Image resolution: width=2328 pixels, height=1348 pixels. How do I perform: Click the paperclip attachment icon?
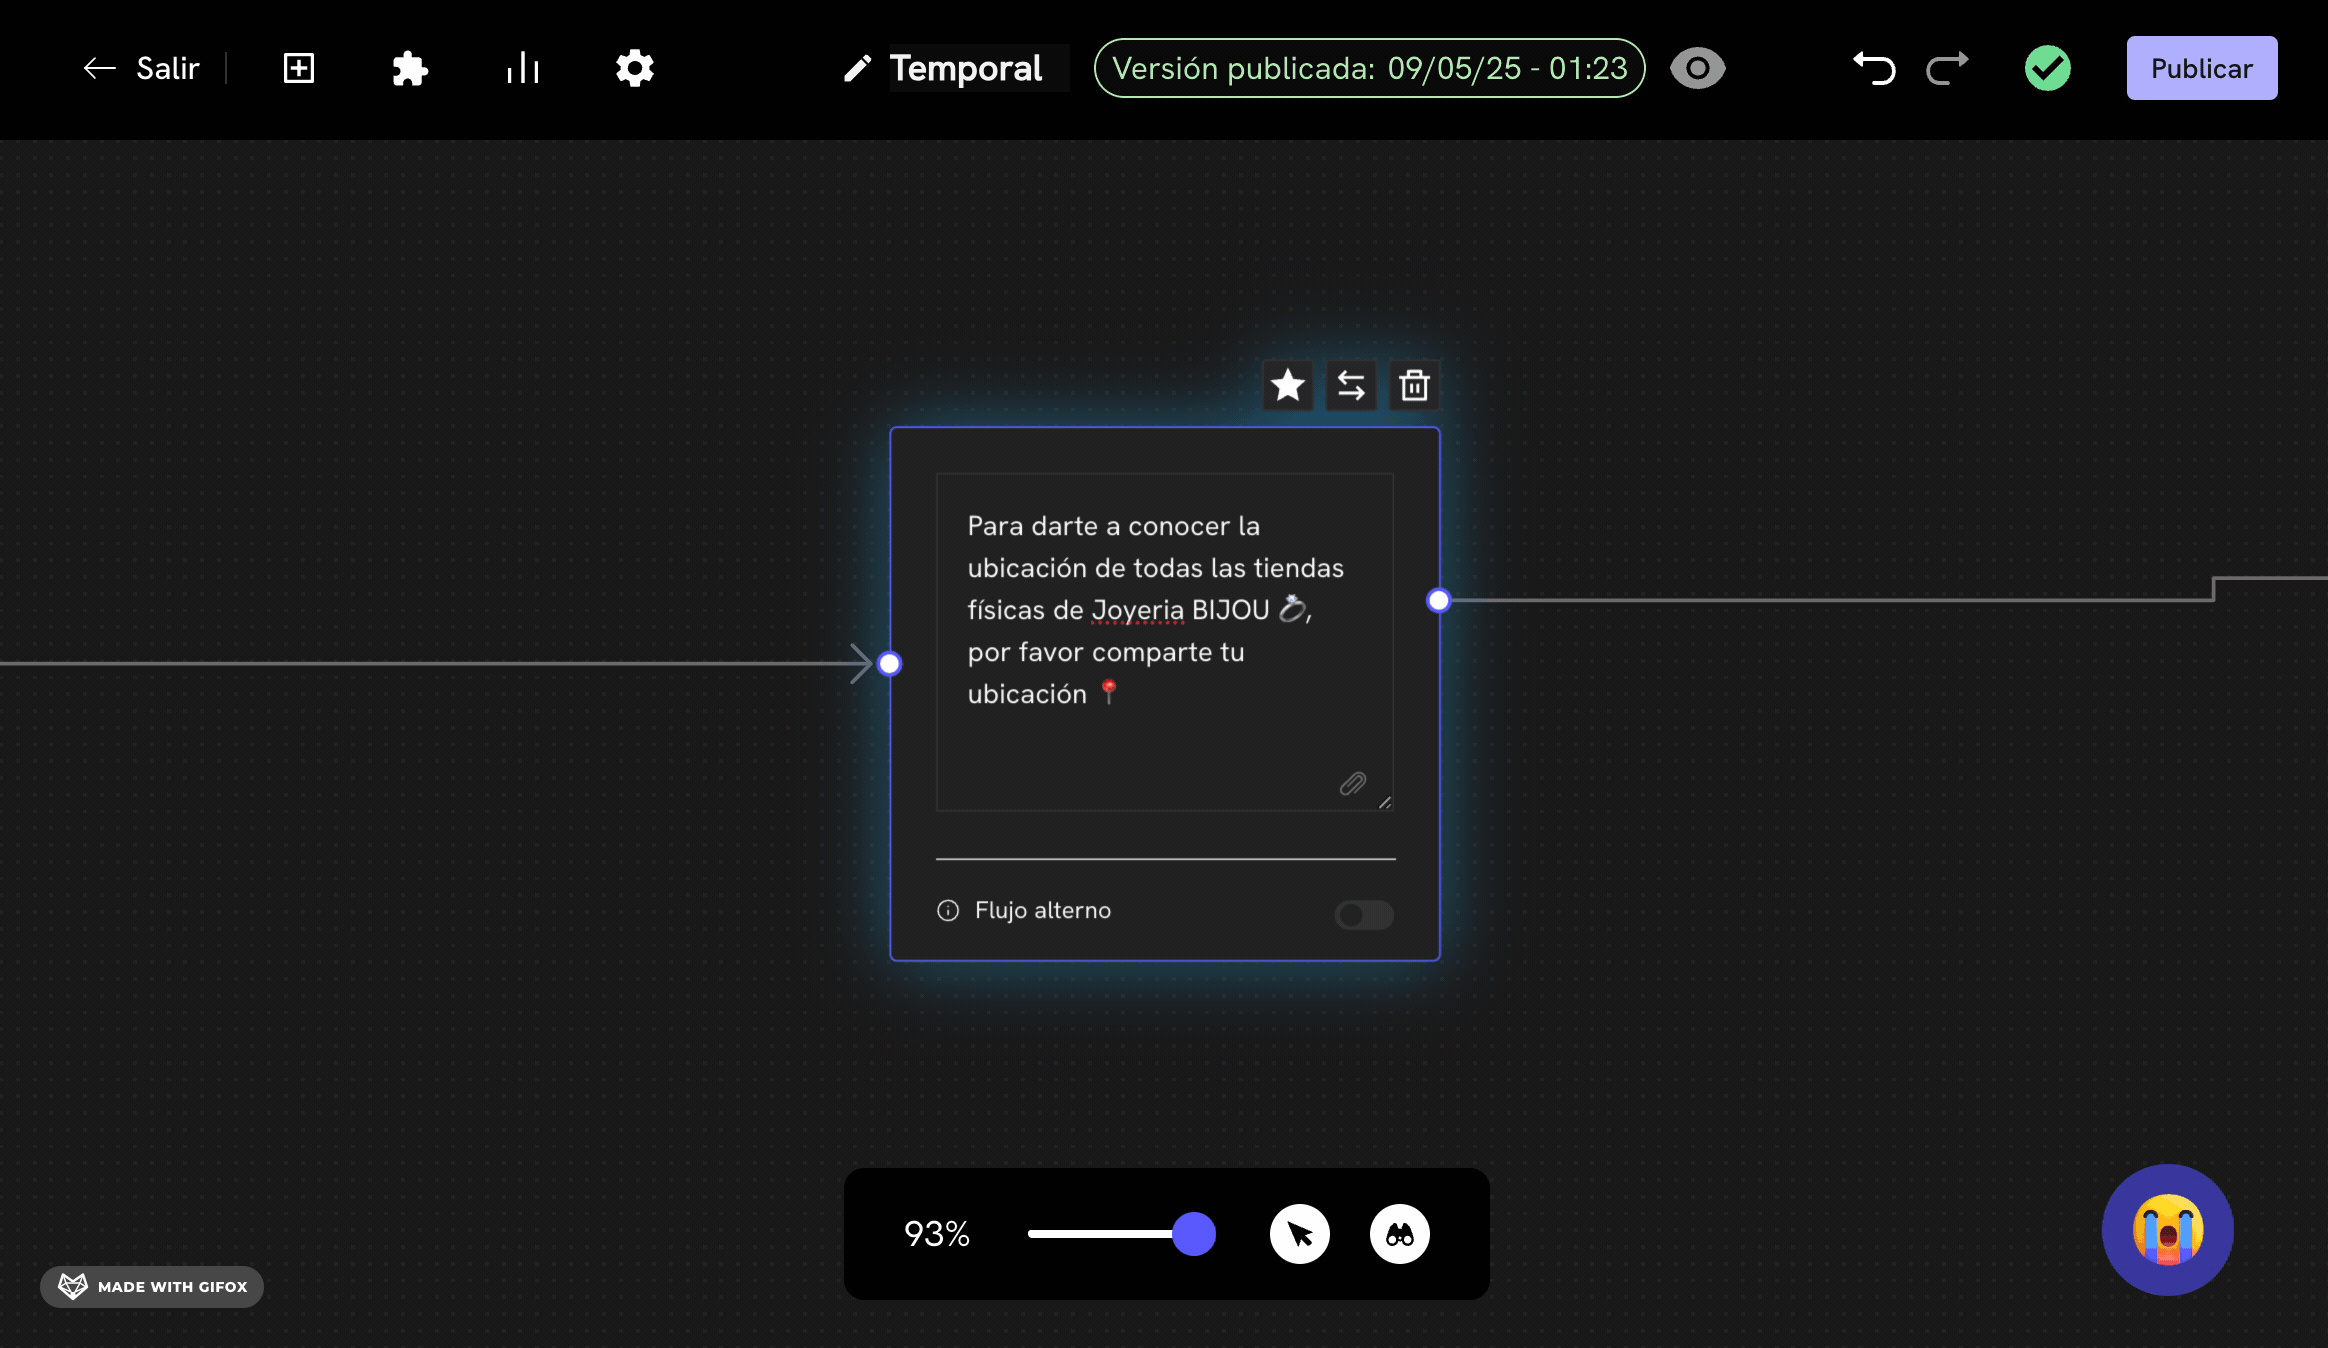tap(1352, 784)
